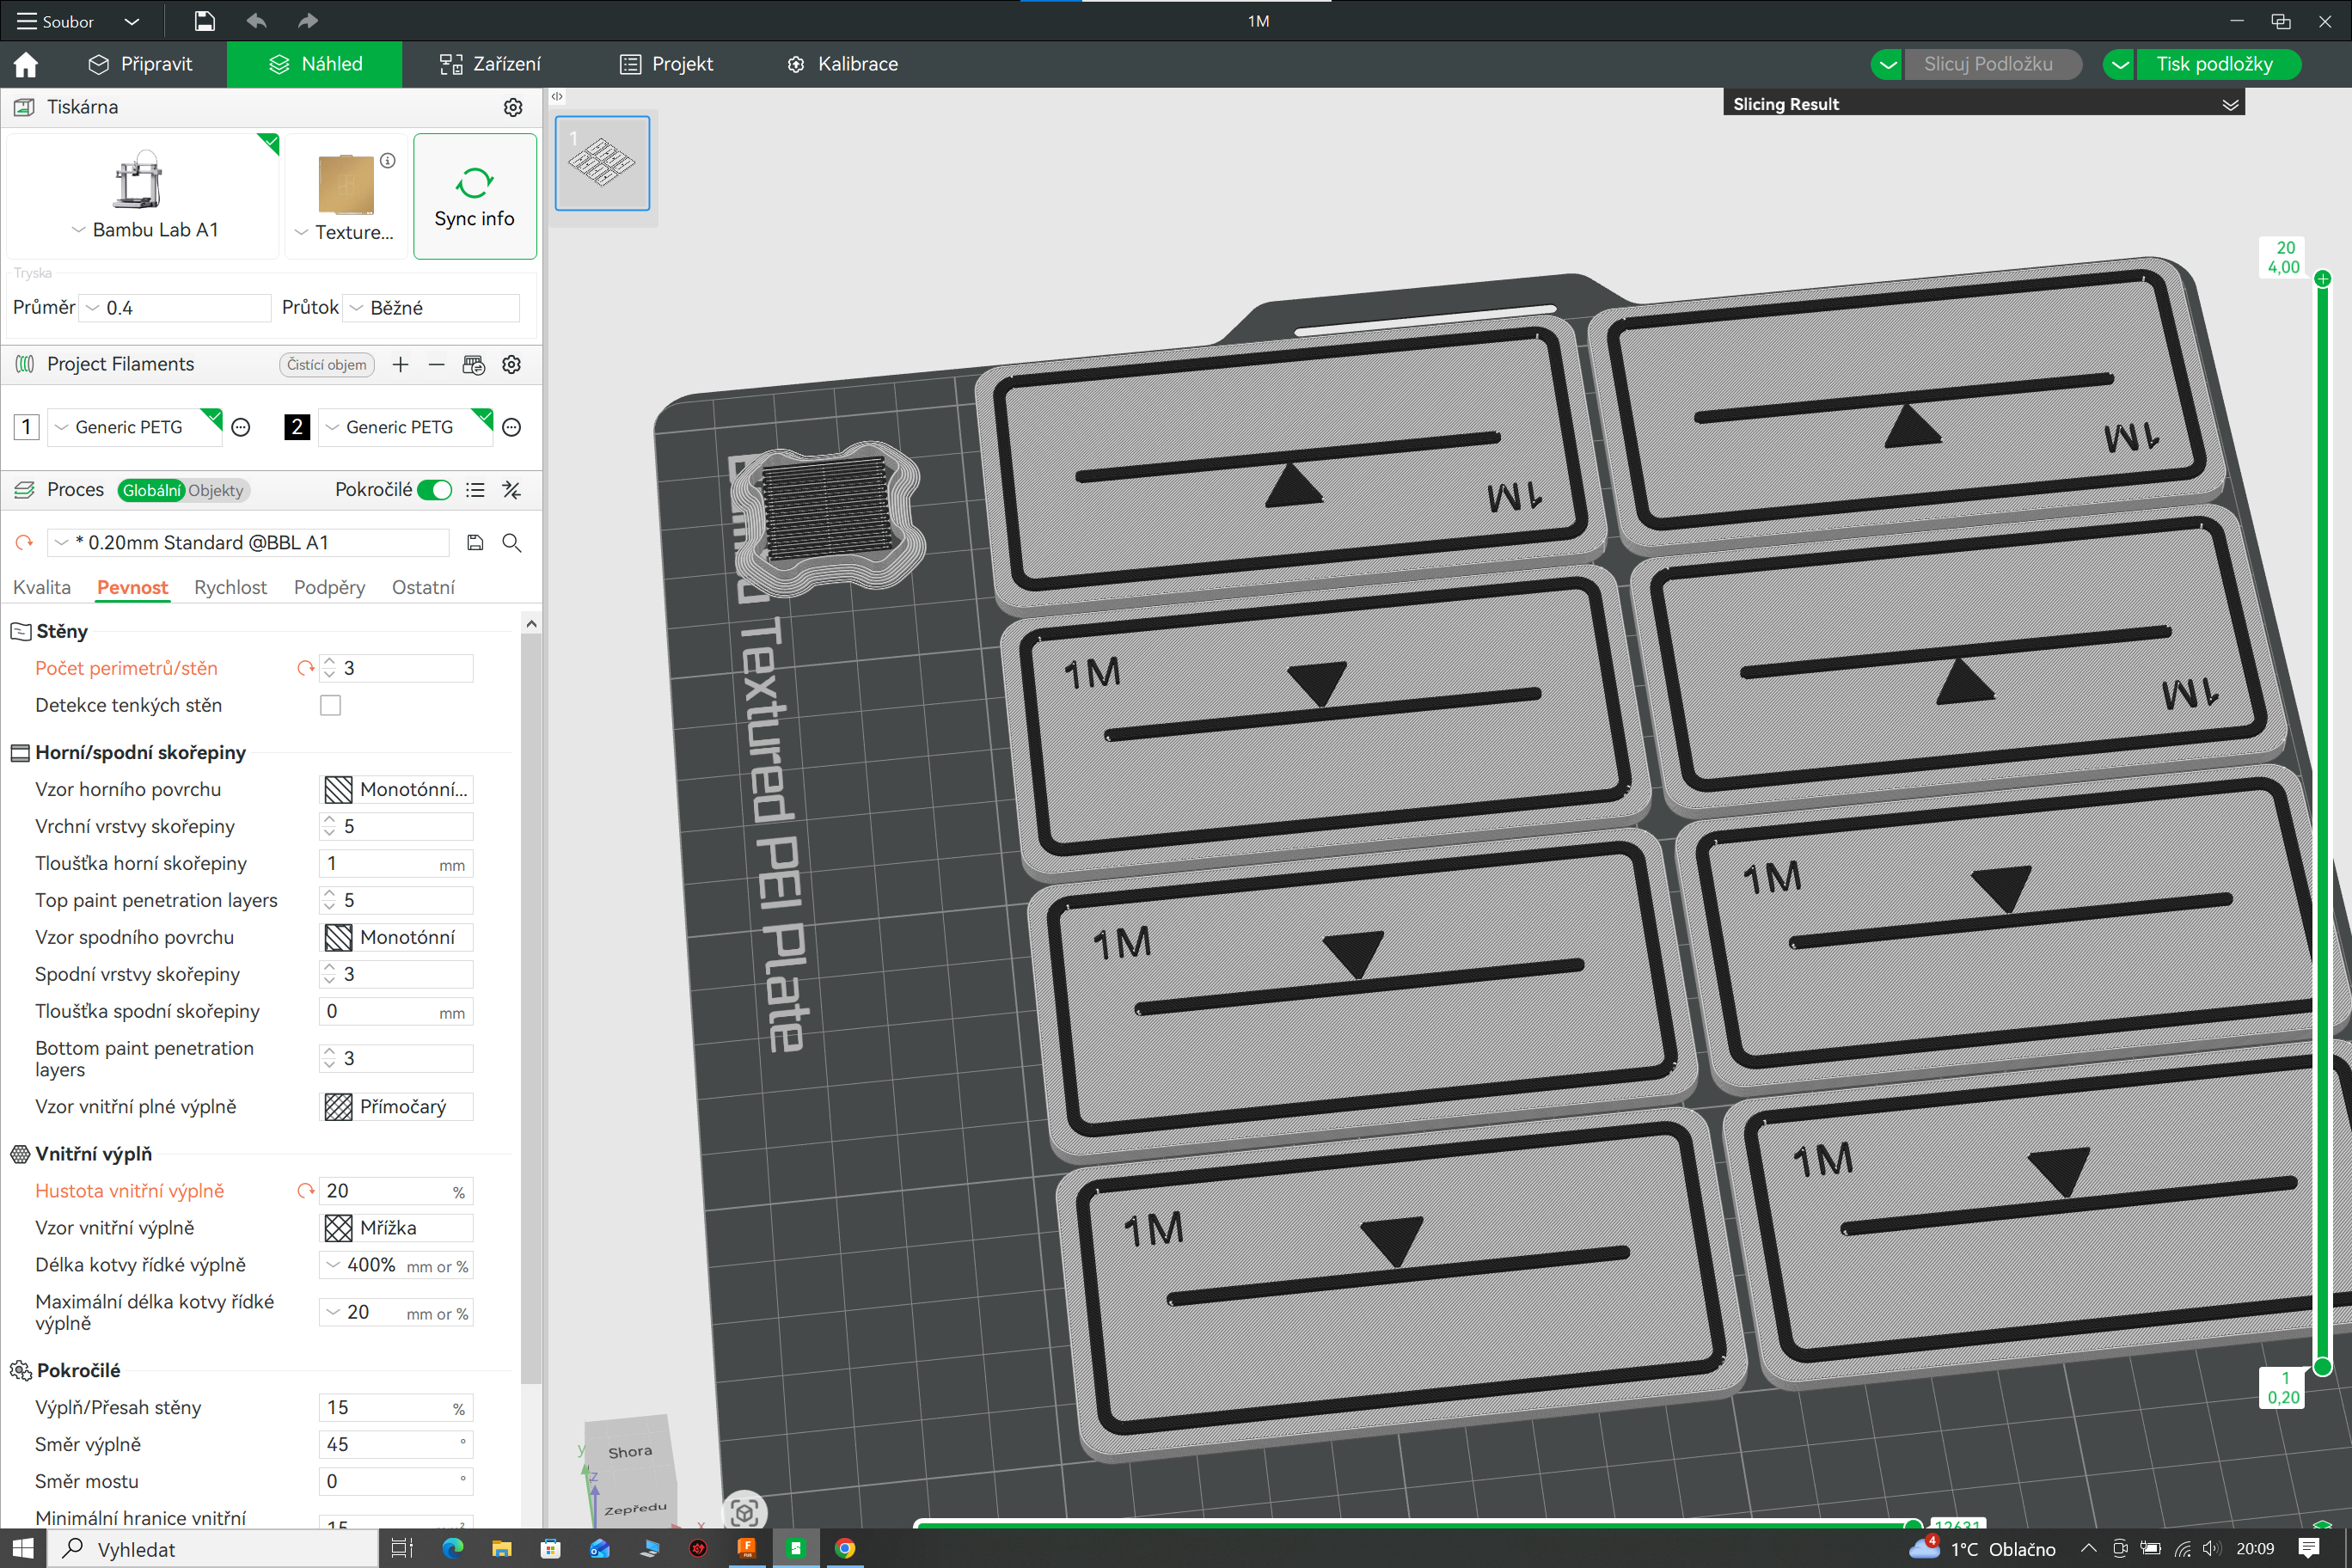This screenshot has height=1568, width=2352.
Task: Open second Generic PETG filament dropdown
Action: pyautogui.click(x=405, y=428)
